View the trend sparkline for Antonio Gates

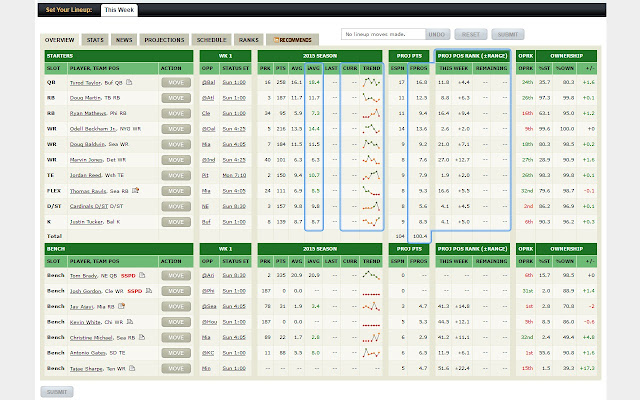(x=371, y=353)
